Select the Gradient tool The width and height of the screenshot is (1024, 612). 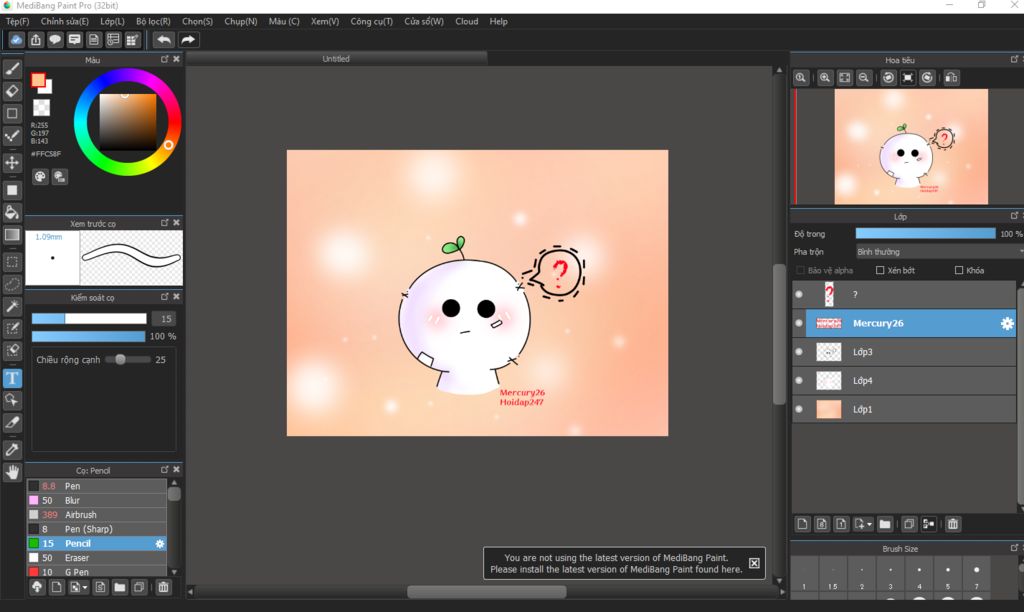pos(12,234)
